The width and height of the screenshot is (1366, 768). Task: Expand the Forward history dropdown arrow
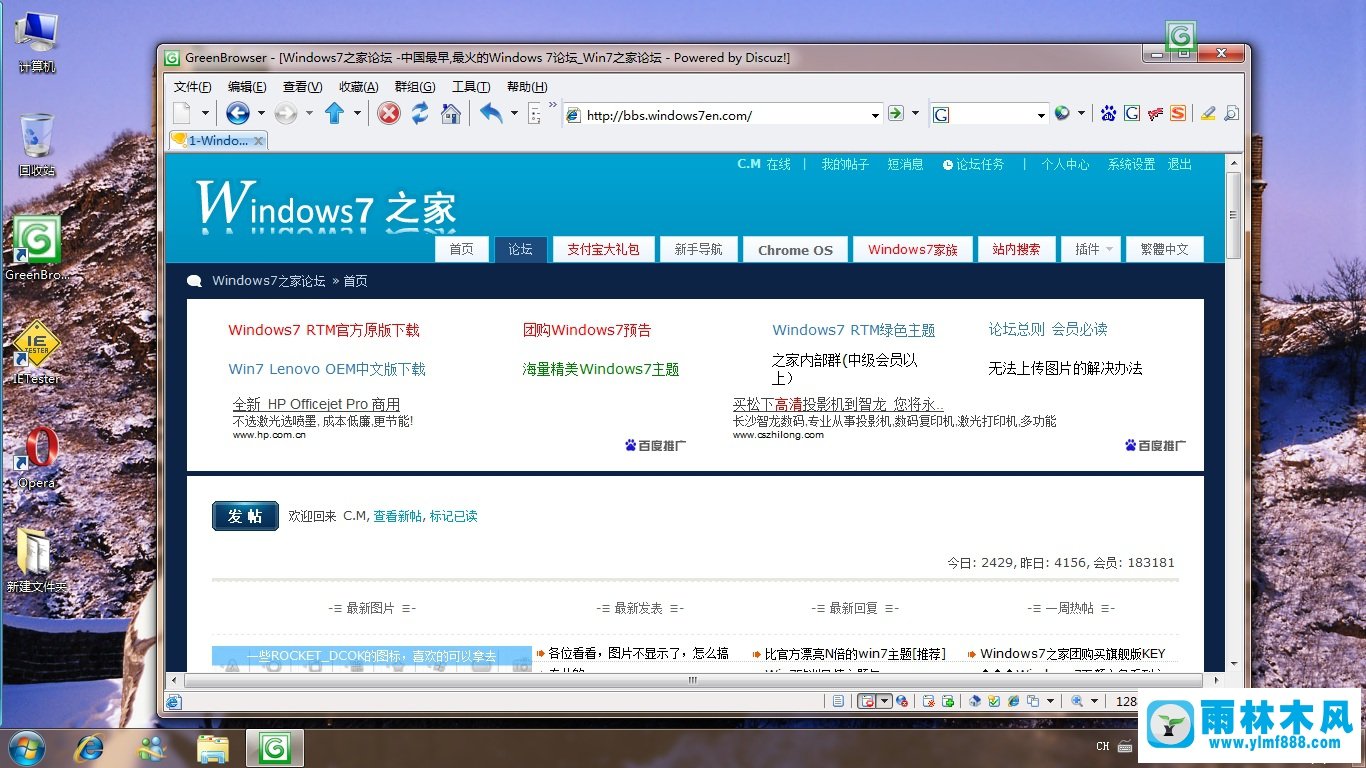(x=309, y=113)
